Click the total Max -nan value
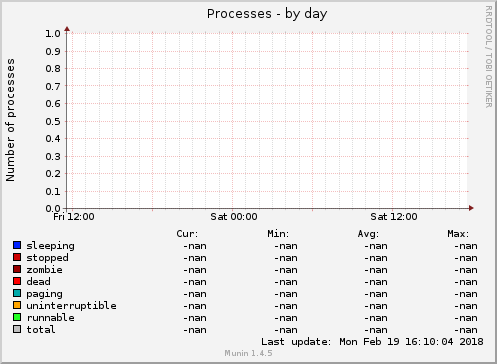This screenshot has width=497, height=364. (x=466, y=330)
